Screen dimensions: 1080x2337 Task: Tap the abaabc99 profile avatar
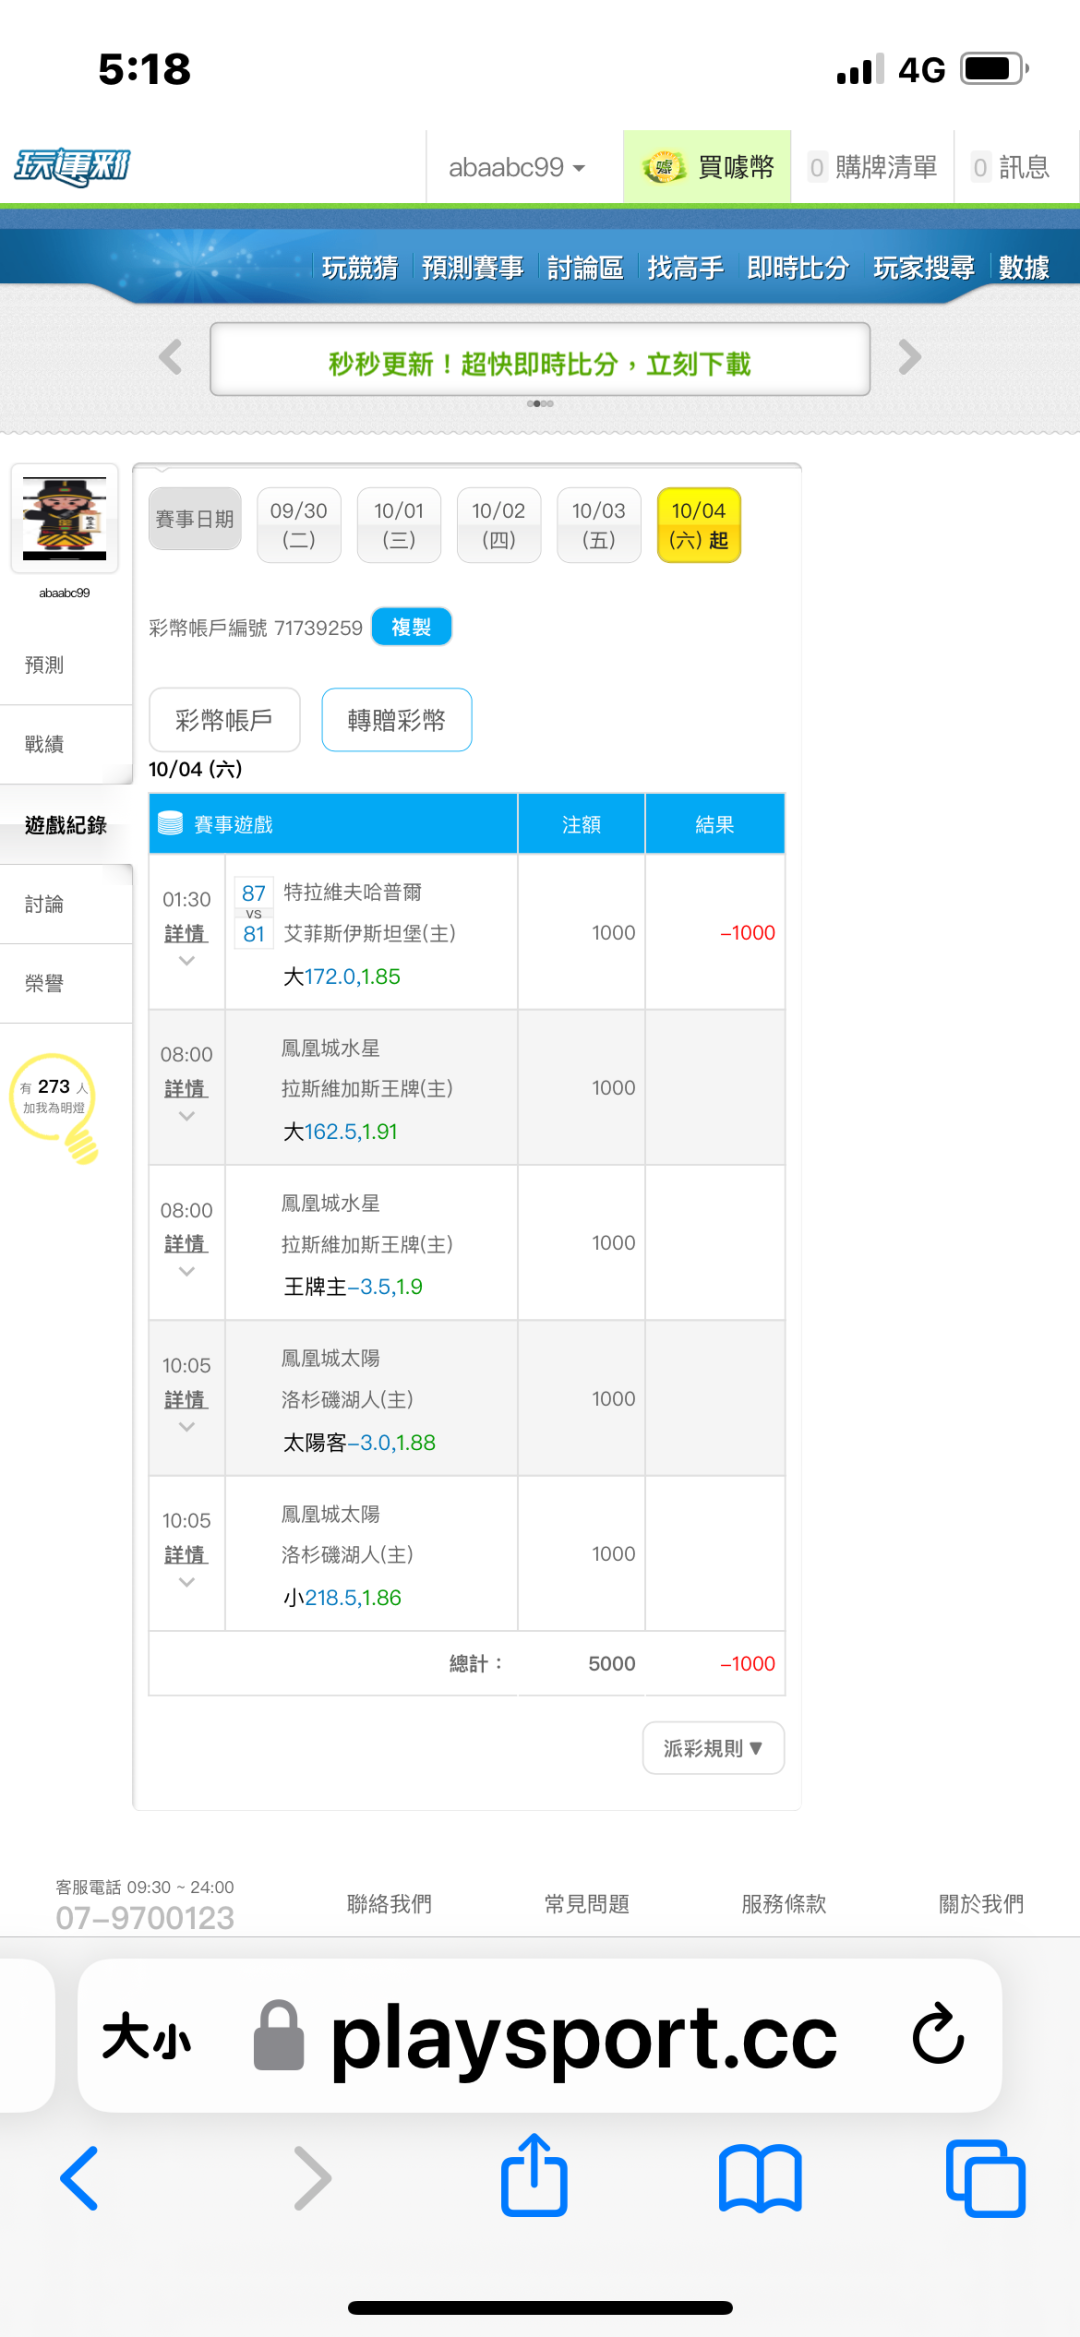(65, 518)
